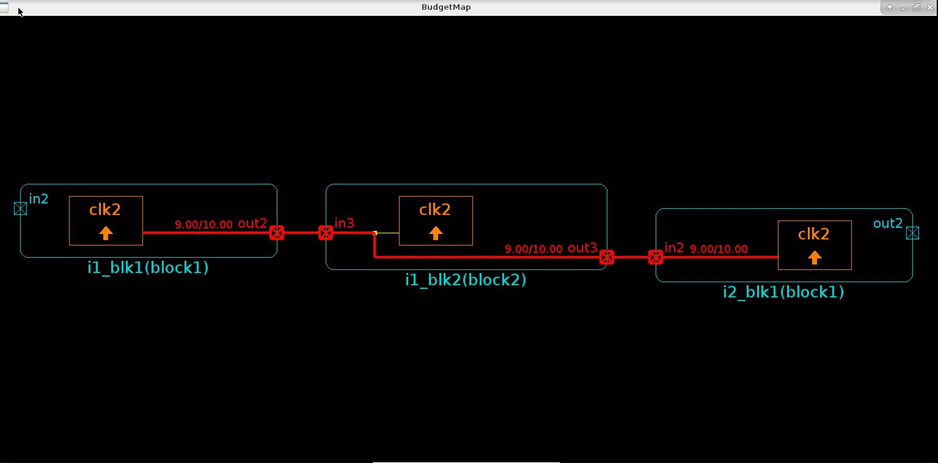Viewport: 938px width, 463px height.
Task: Click clk2 arrow inside i2_blk1
Action: pyautogui.click(x=814, y=258)
